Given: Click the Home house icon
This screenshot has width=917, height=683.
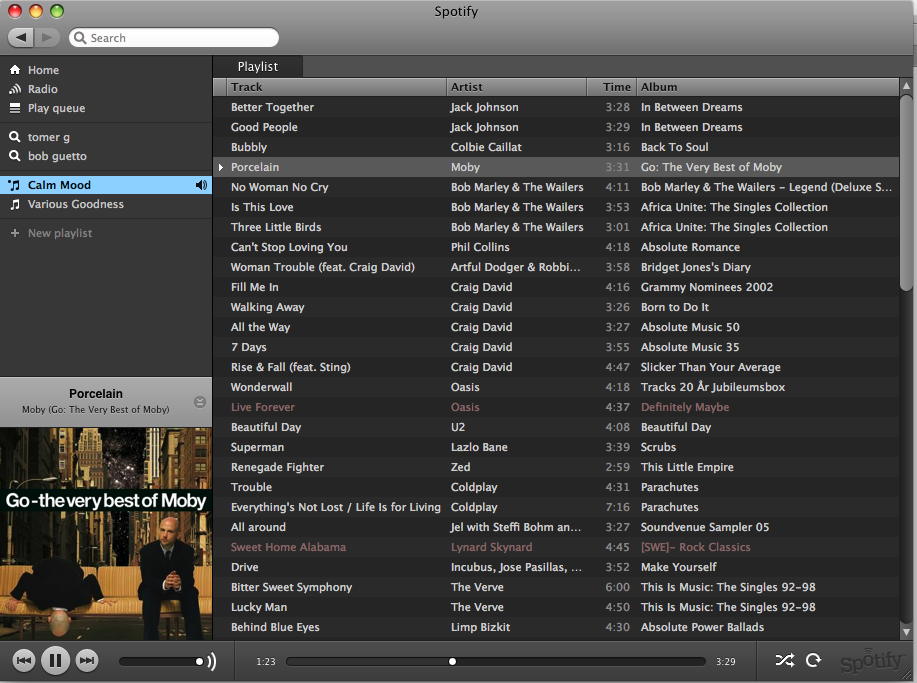Looking at the screenshot, I should [x=15, y=70].
